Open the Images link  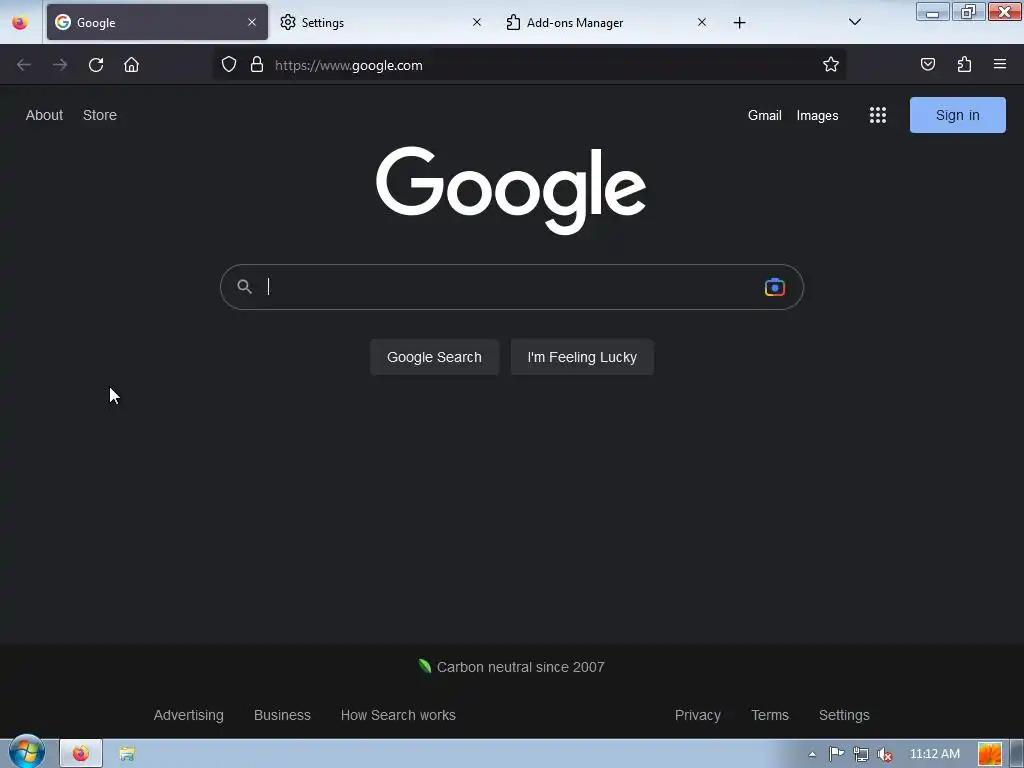point(817,116)
